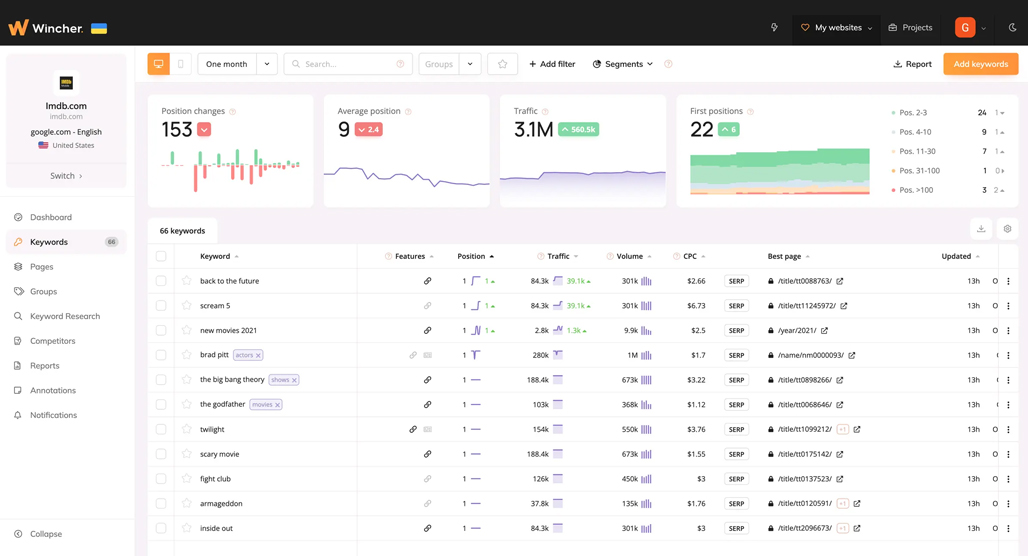
Task: Click help icon beside First positions
Action: pyautogui.click(x=750, y=111)
